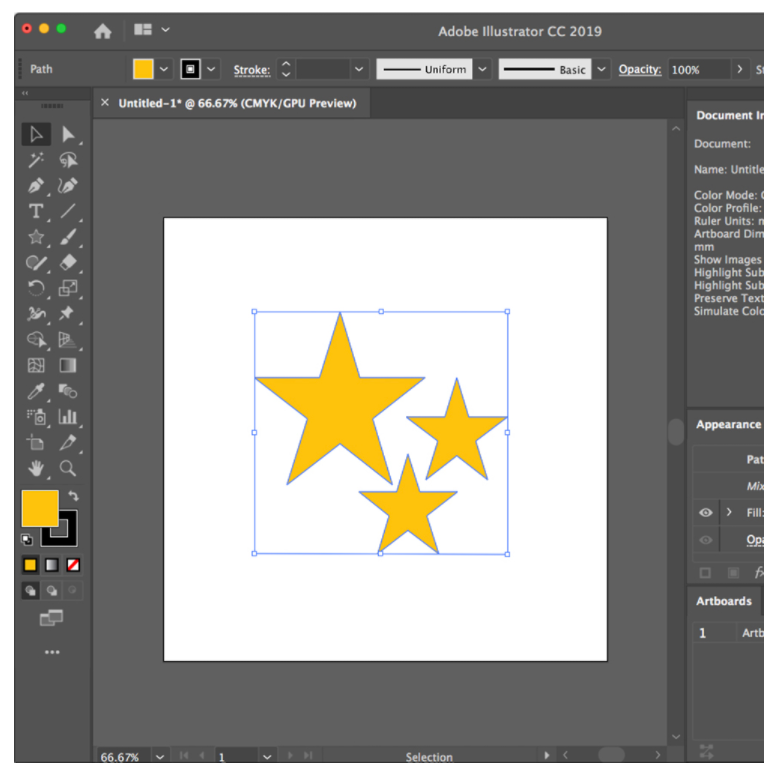Click the Opacity link in control bar
This screenshot has width=768, height=774.
click(639, 69)
